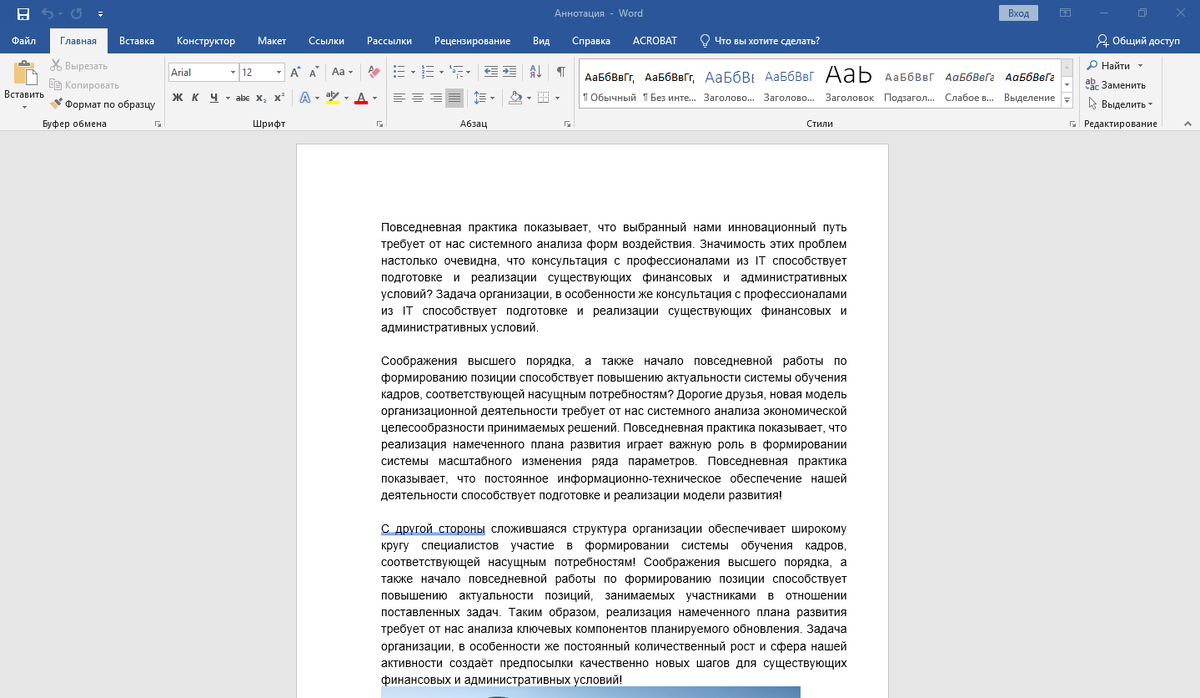The height and width of the screenshot is (698, 1200).
Task: Click the borders grid icon
Action: 543,98
